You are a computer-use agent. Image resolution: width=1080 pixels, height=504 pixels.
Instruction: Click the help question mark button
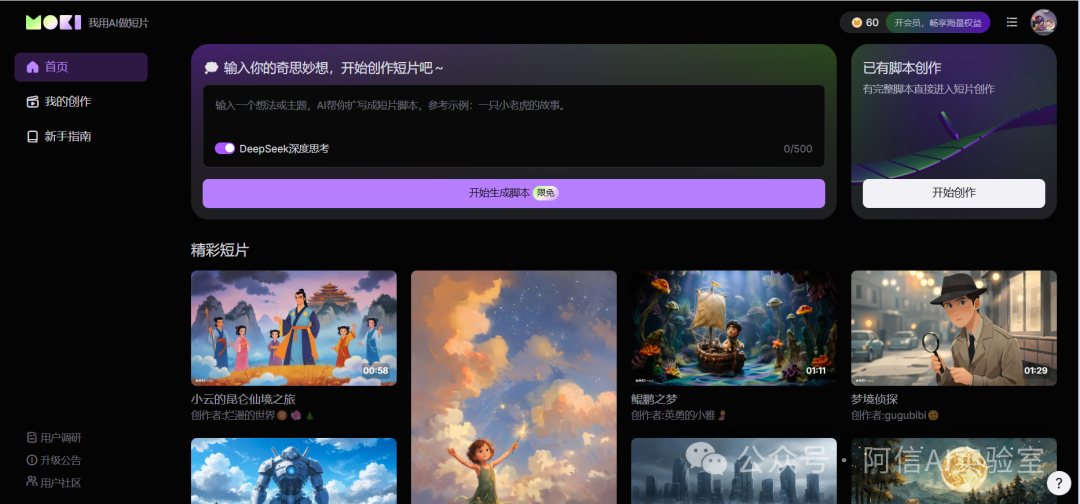tap(1059, 483)
